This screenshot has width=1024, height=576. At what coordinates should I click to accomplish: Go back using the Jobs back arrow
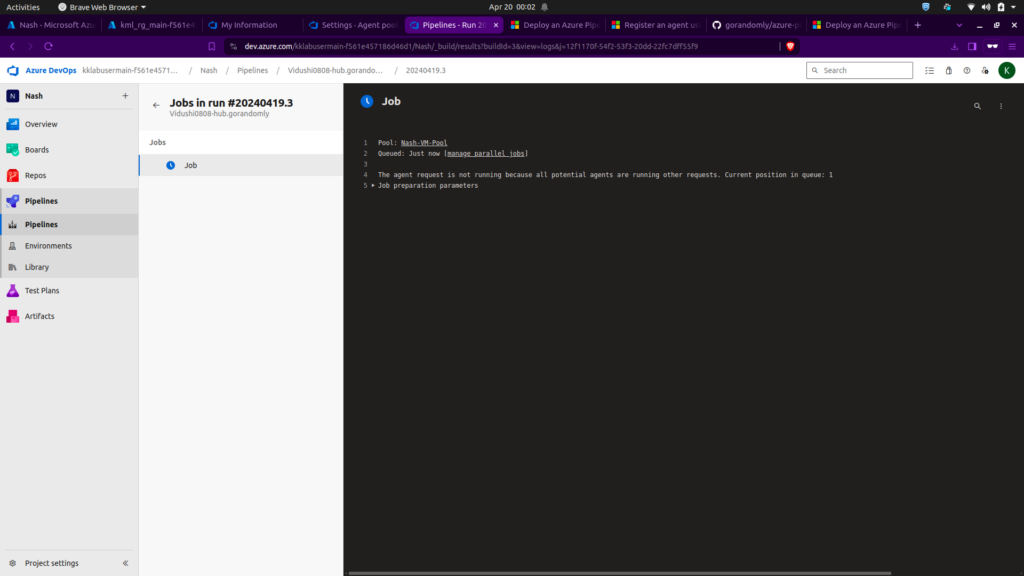(x=156, y=105)
